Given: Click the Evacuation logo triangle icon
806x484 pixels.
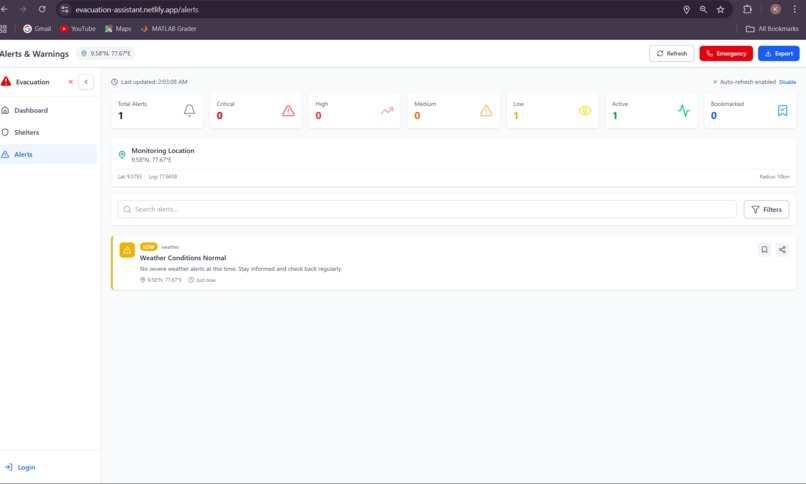Looking at the screenshot, I should tap(6, 81).
